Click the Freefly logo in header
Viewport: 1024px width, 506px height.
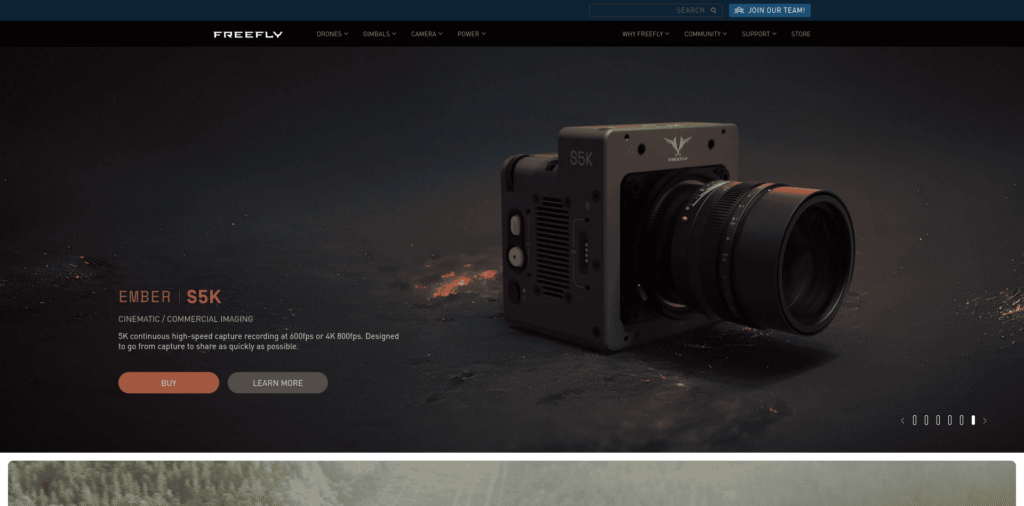248,35
